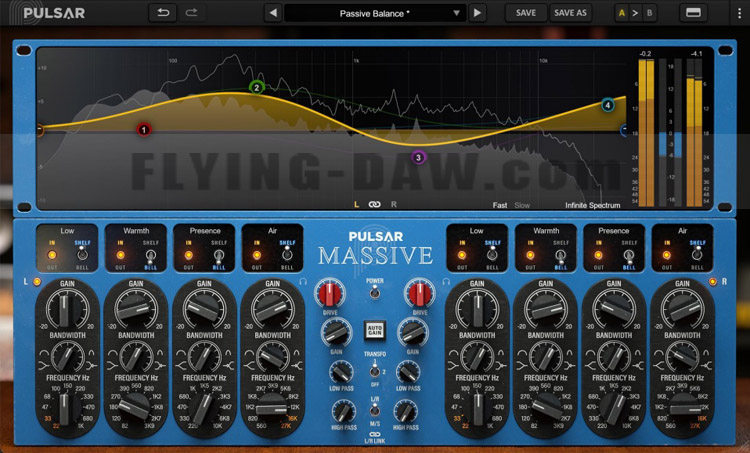This screenshot has height=453, width=750.
Task: Click right Air band BANDWIDTH knob
Action: click(x=682, y=357)
